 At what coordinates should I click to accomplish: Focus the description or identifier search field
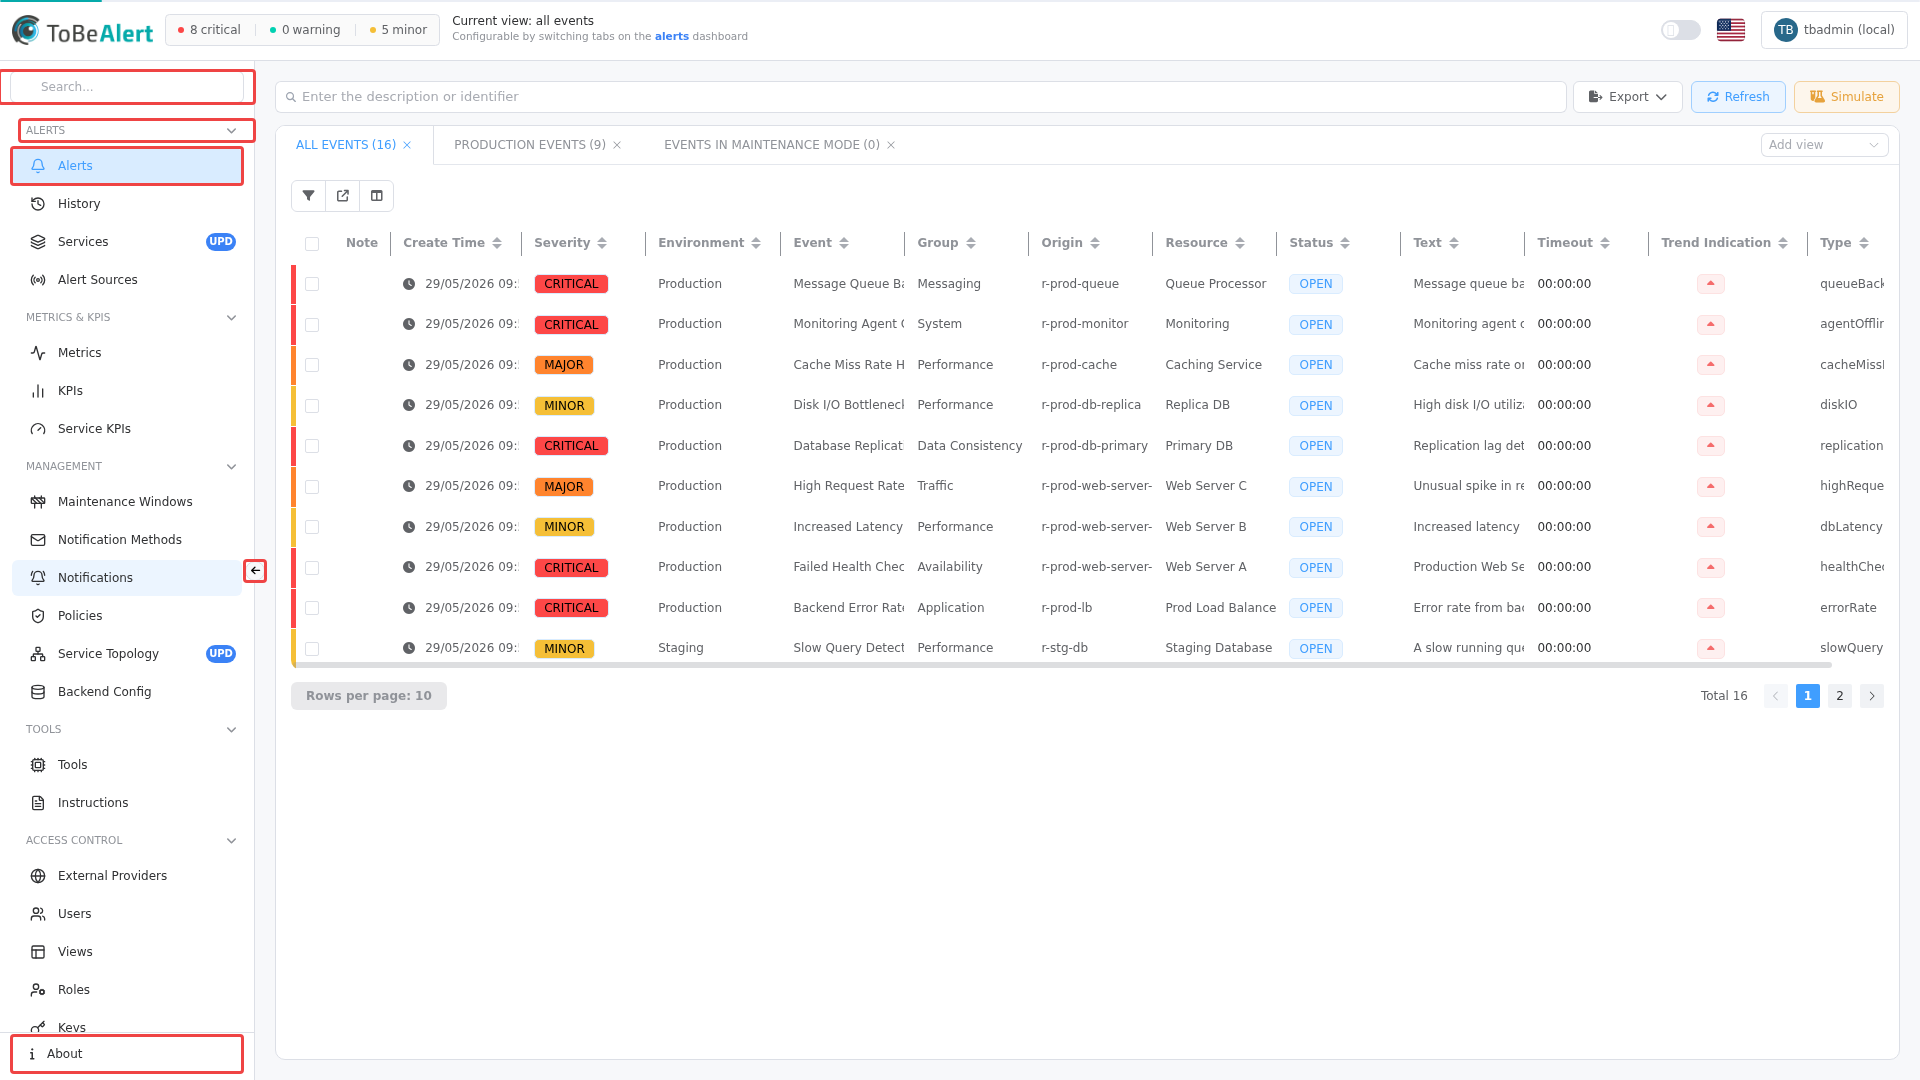point(920,97)
